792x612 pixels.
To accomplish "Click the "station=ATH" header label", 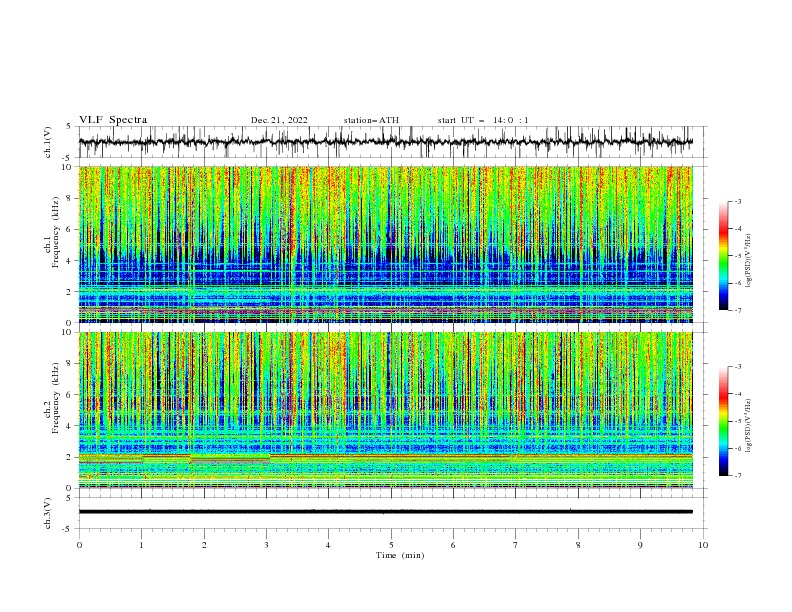I will [x=371, y=120].
